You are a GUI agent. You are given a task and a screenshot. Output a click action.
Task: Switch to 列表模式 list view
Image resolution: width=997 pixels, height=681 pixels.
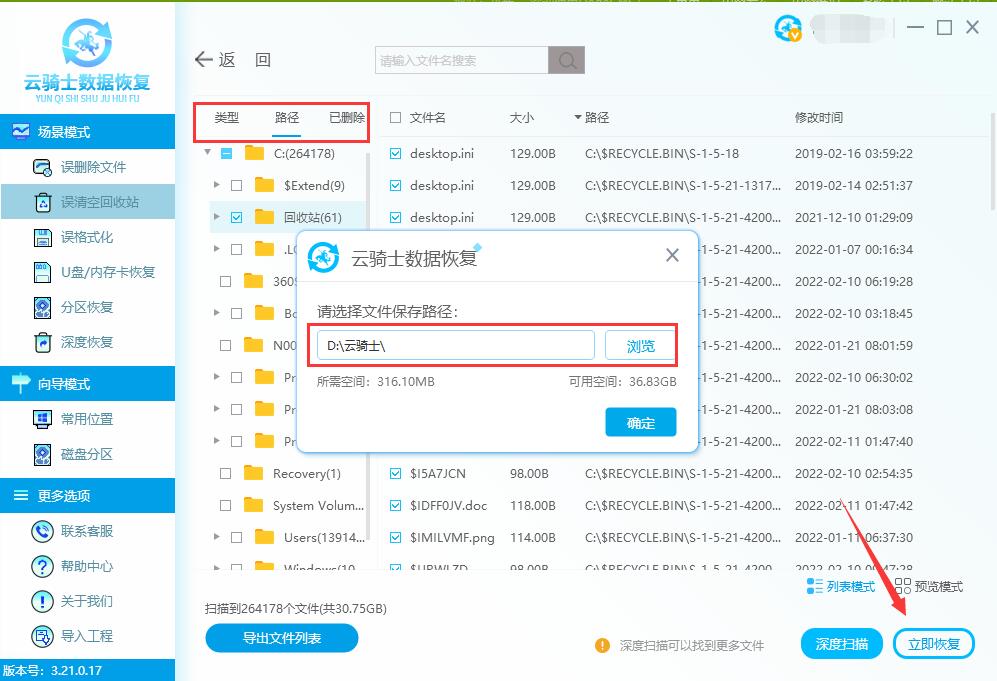[841, 586]
